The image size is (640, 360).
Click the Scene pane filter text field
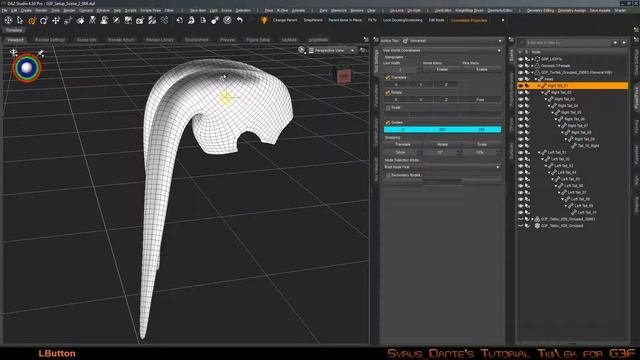569,42
